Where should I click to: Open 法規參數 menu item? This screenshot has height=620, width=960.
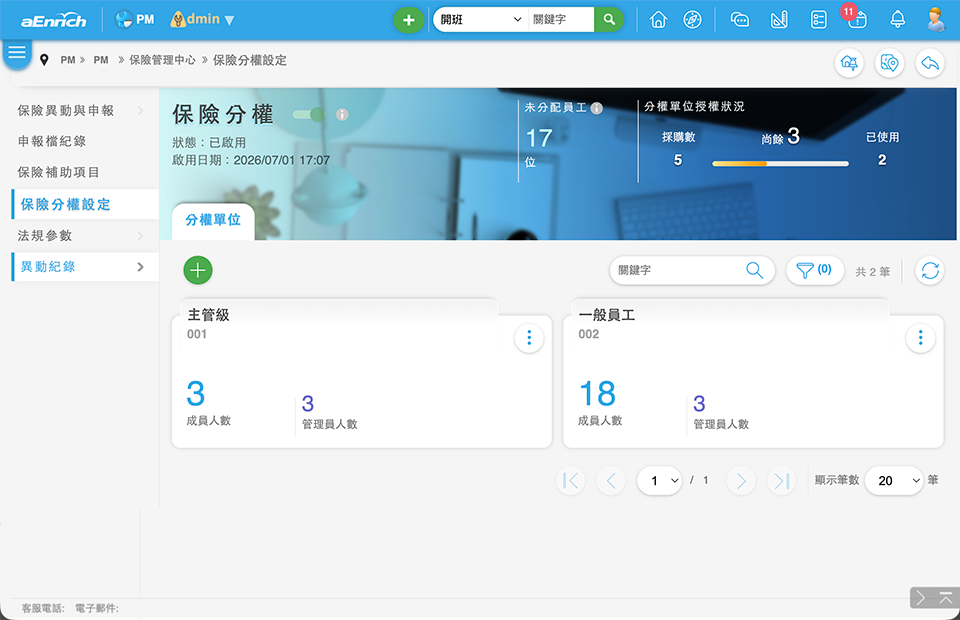pos(45,236)
